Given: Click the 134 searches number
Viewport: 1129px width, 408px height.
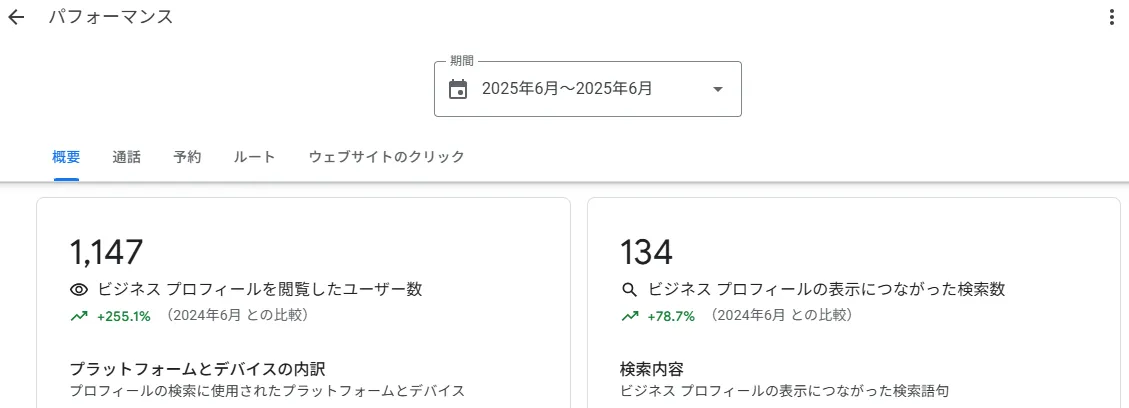Looking at the screenshot, I should [x=646, y=253].
